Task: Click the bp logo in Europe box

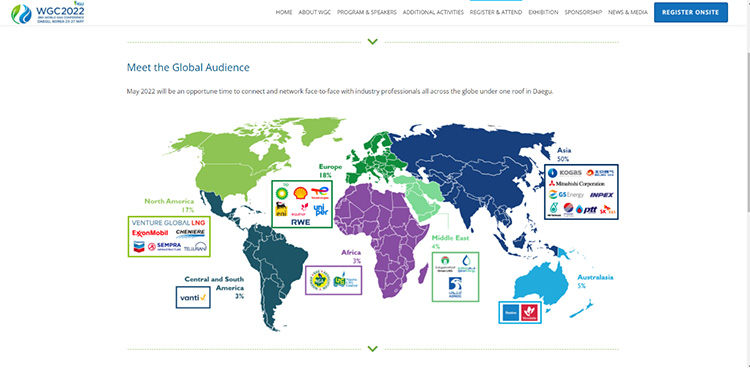Action: point(282,192)
